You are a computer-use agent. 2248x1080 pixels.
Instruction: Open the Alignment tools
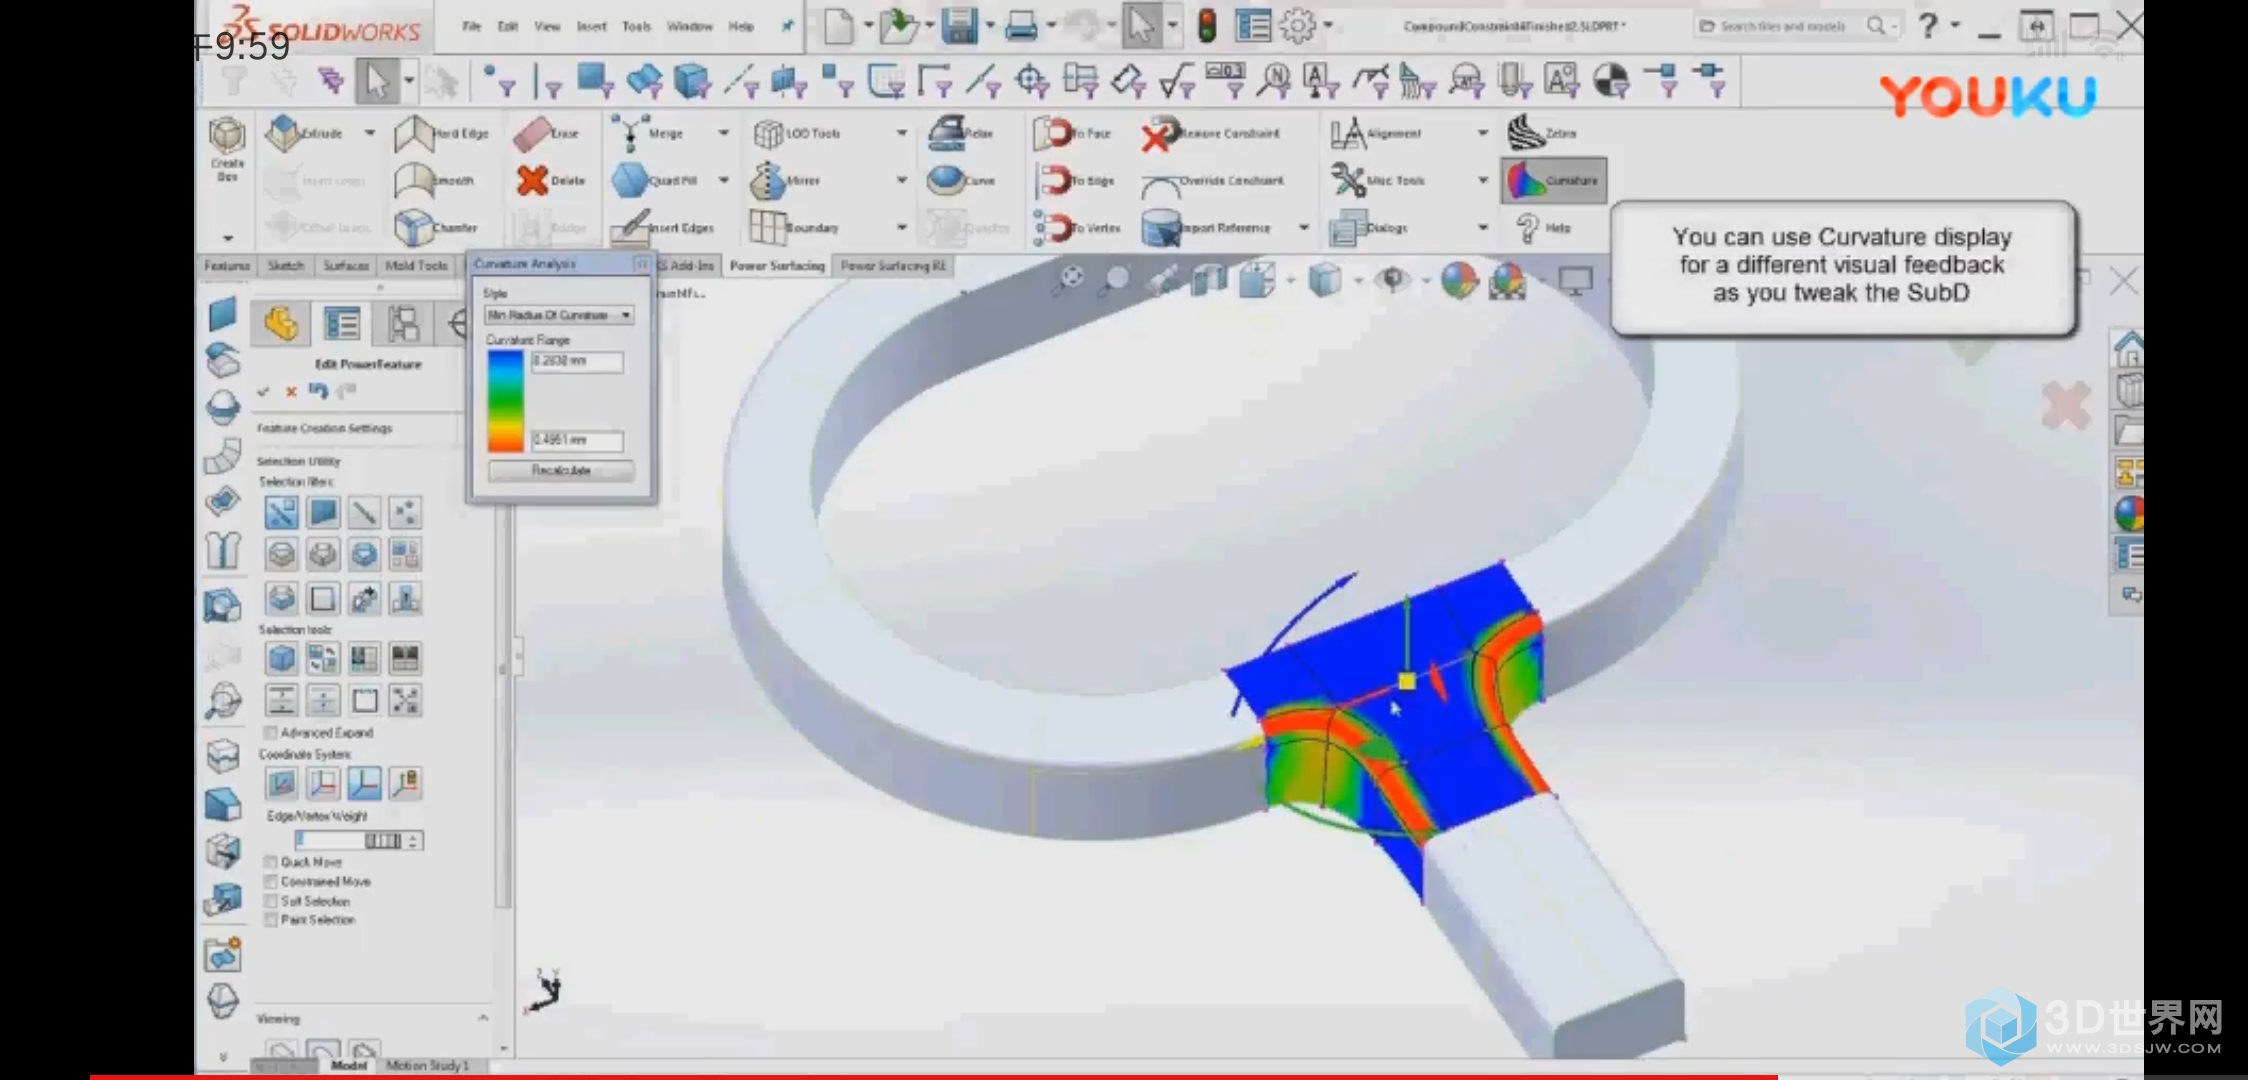[x=1376, y=133]
